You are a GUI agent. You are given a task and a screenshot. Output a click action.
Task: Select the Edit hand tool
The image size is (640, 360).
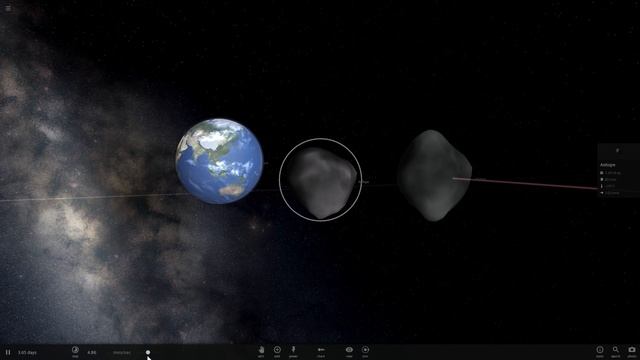[x=261, y=350]
